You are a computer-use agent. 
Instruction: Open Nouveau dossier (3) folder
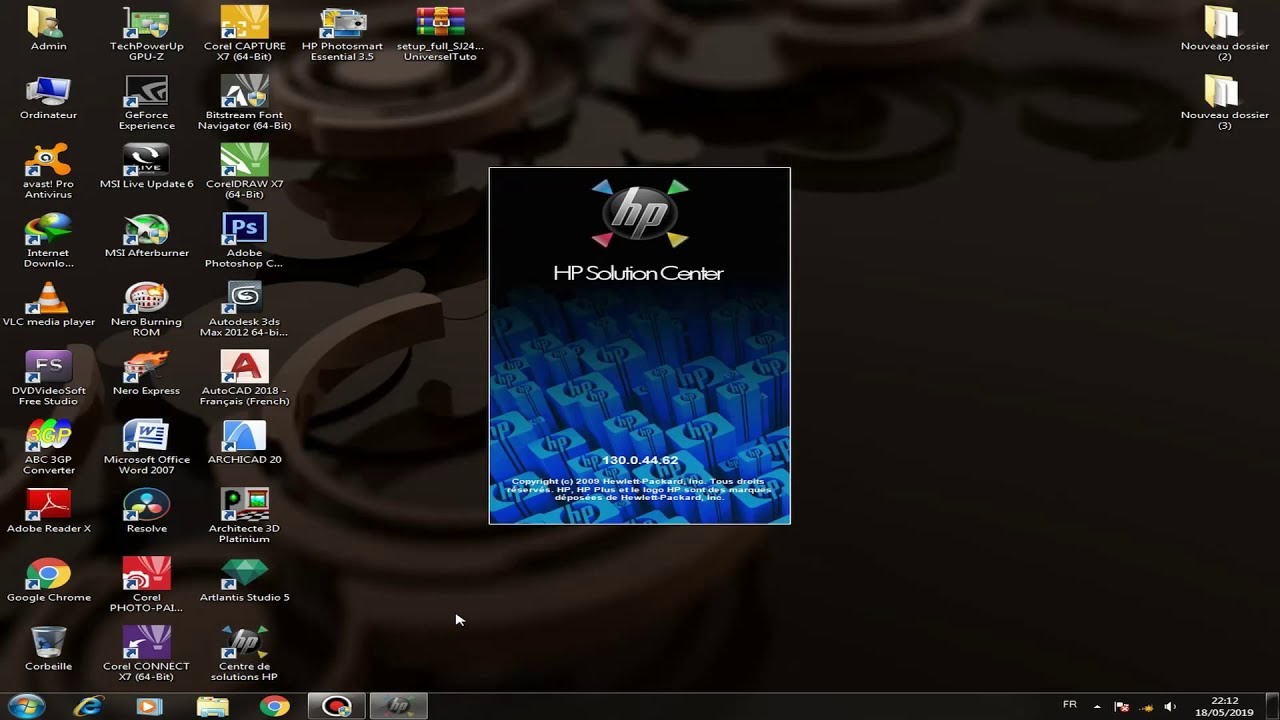(x=1223, y=102)
